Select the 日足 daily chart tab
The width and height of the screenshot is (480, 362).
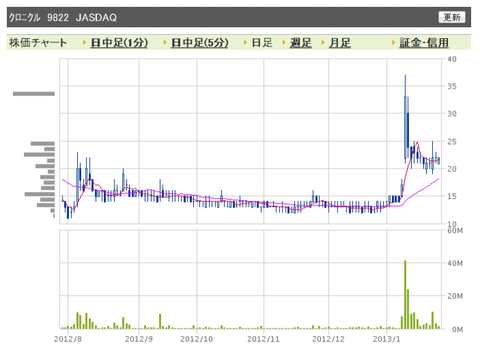pos(262,43)
